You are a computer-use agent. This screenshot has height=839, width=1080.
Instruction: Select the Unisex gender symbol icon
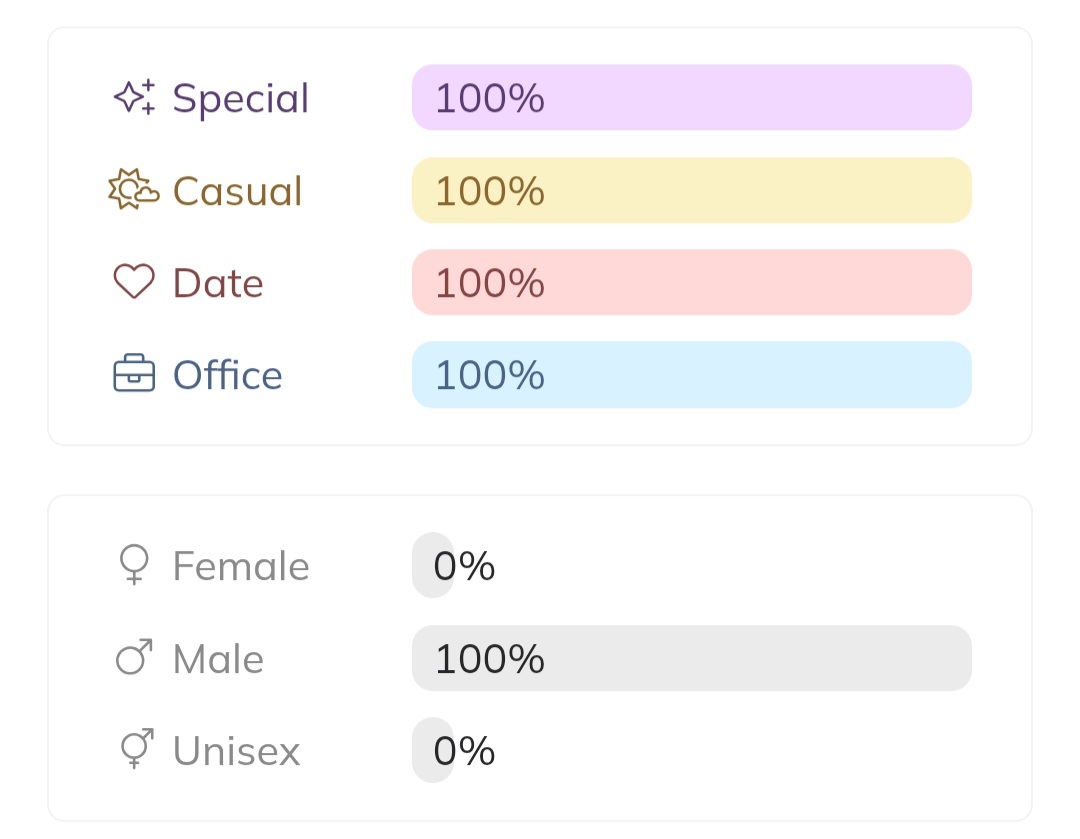pyautogui.click(x=134, y=750)
